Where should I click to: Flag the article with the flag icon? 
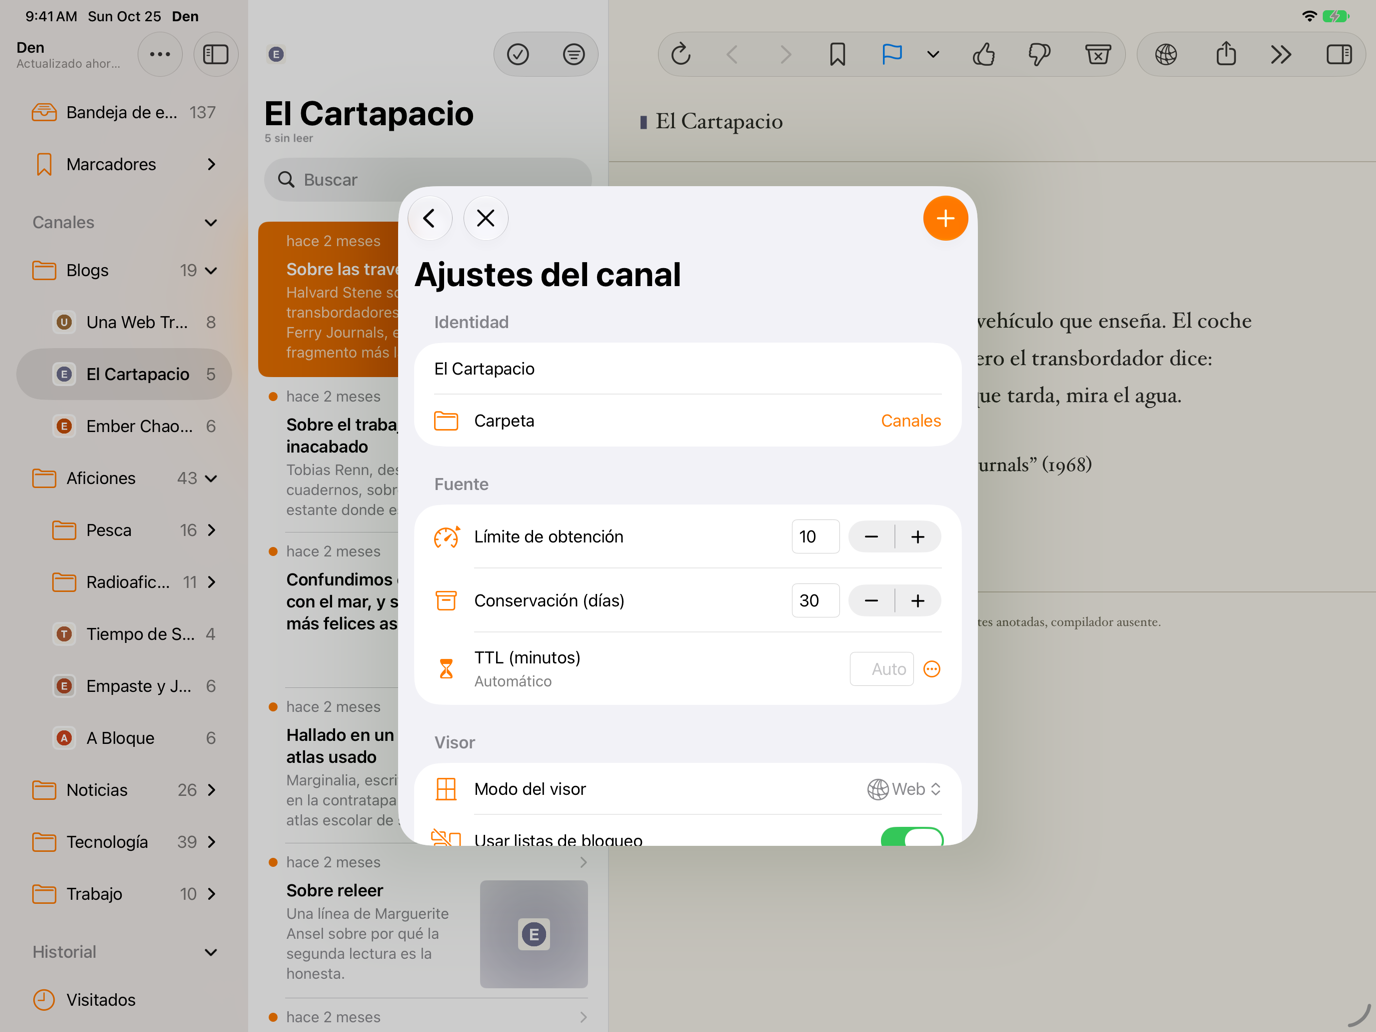coord(892,54)
